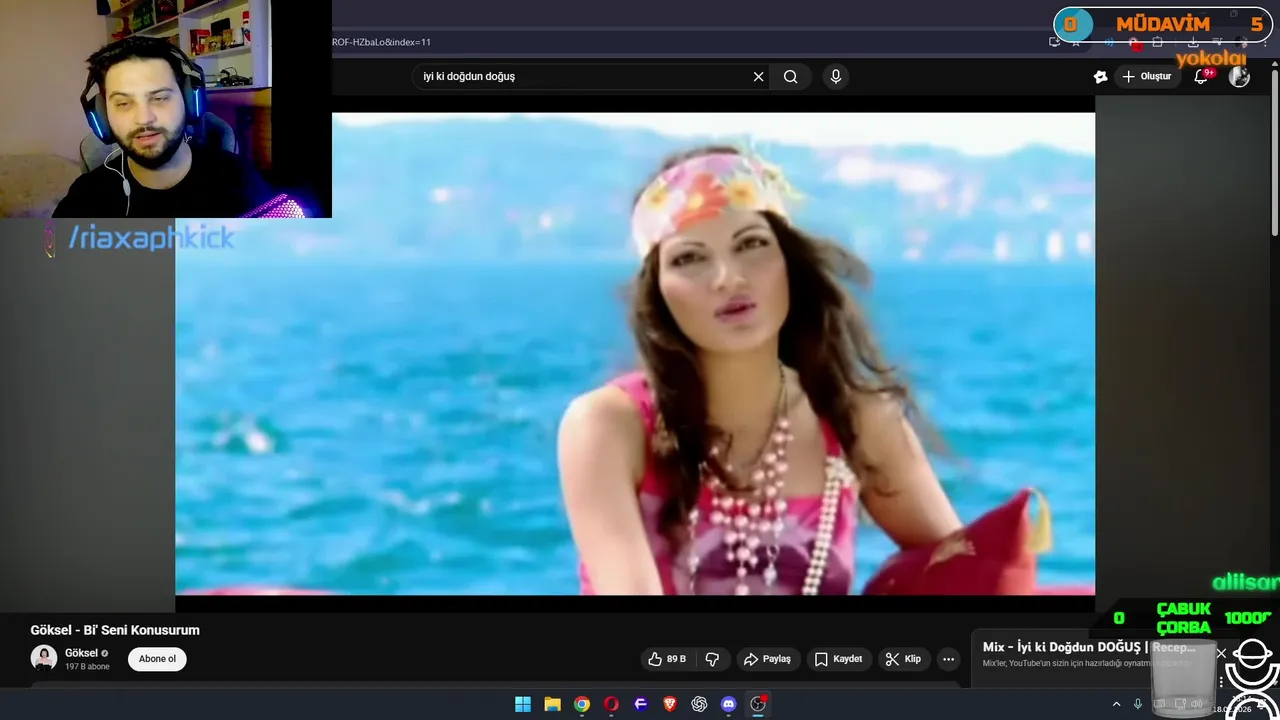Viewport: 1280px width, 720px height.
Task: Start voice search with the microphone icon
Action: coord(836,77)
